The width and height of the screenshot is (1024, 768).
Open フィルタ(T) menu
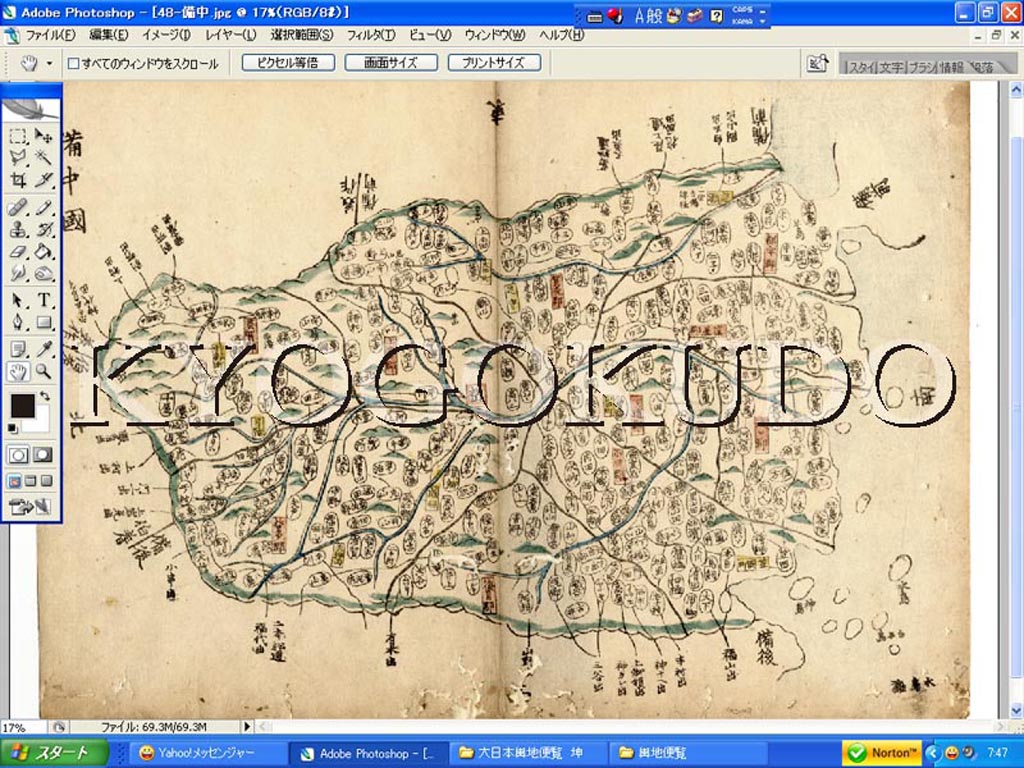pos(371,35)
